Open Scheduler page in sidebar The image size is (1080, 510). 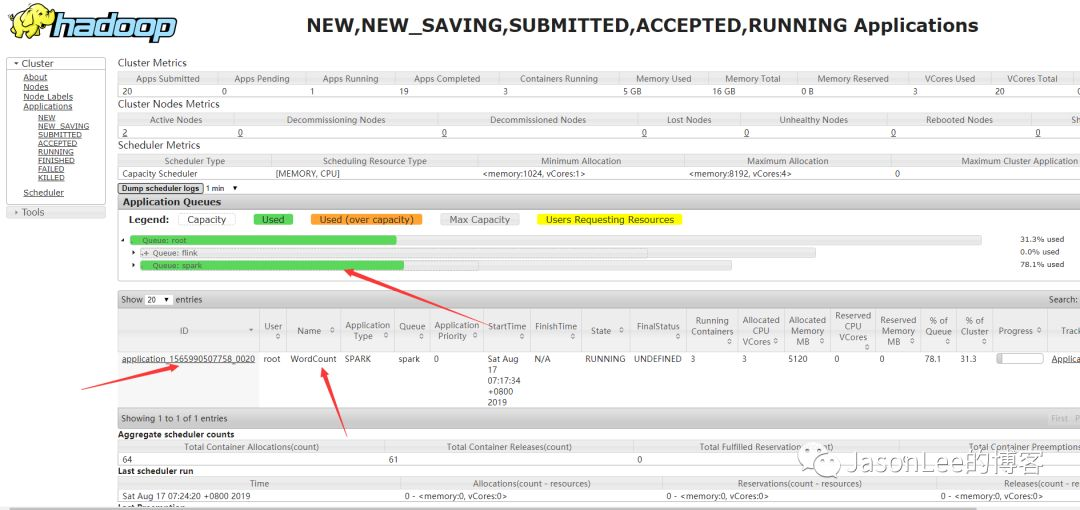click(x=43, y=193)
